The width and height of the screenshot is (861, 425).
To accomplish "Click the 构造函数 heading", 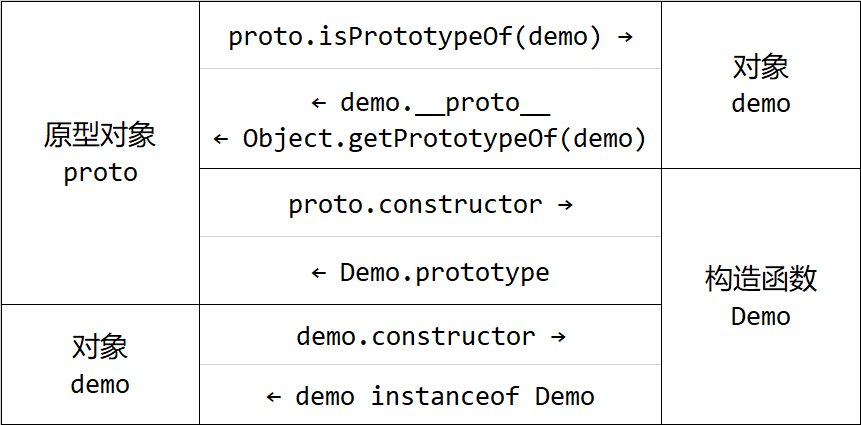I will click(761, 278).
